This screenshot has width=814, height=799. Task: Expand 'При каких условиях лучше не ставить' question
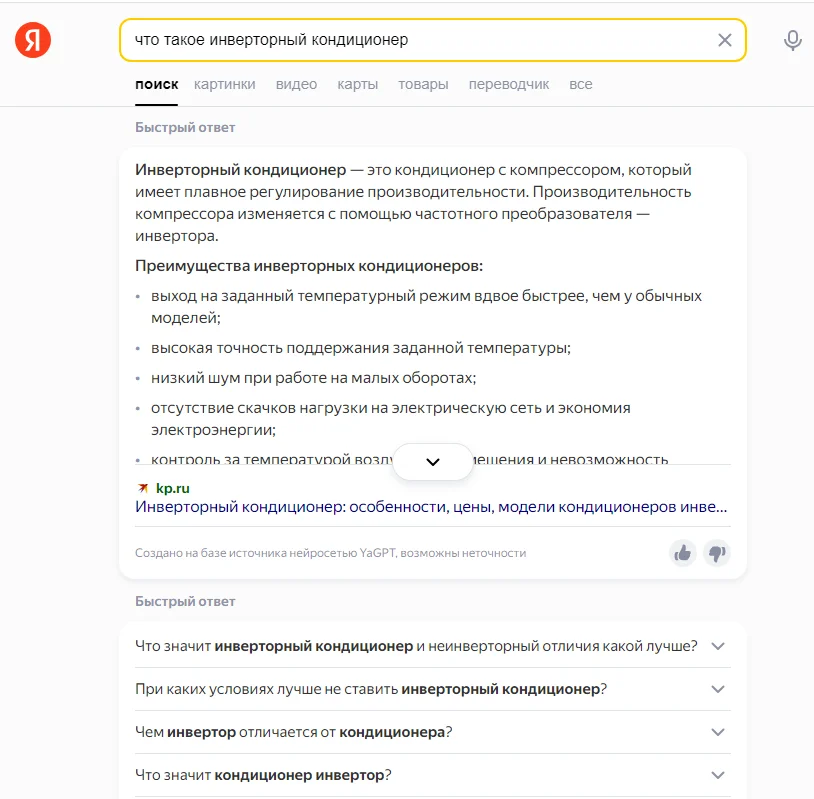coord(717,689)
